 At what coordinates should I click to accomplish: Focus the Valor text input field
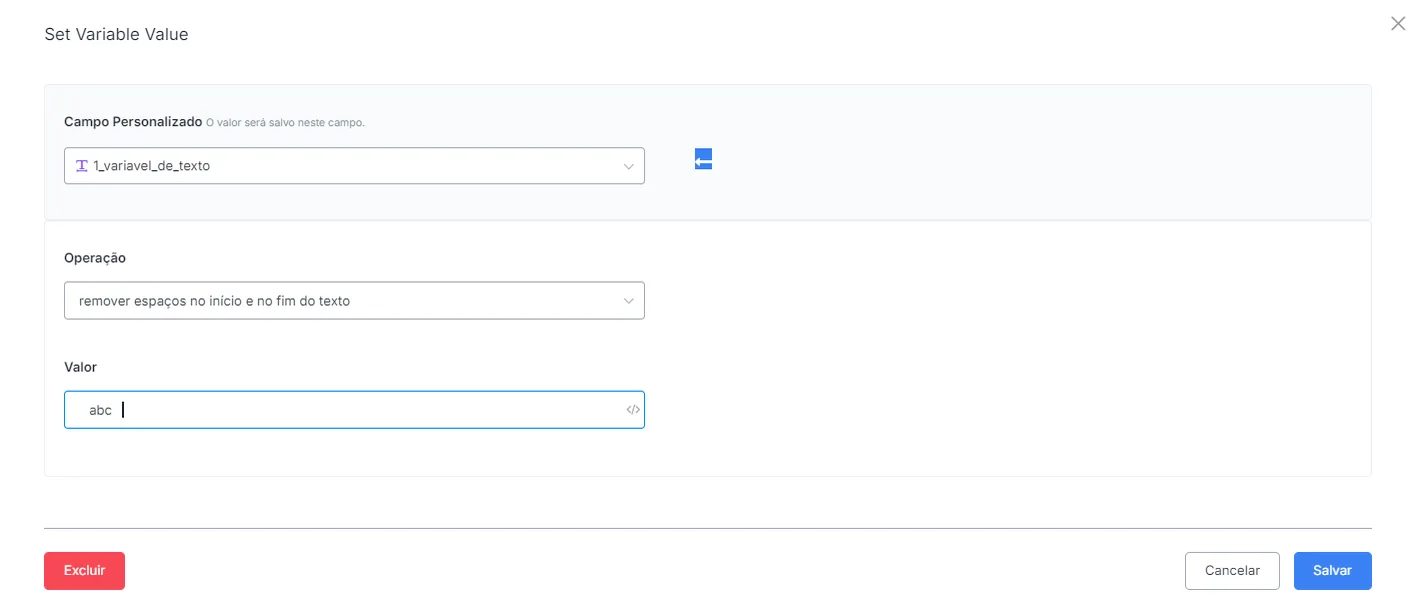point(354,409)
